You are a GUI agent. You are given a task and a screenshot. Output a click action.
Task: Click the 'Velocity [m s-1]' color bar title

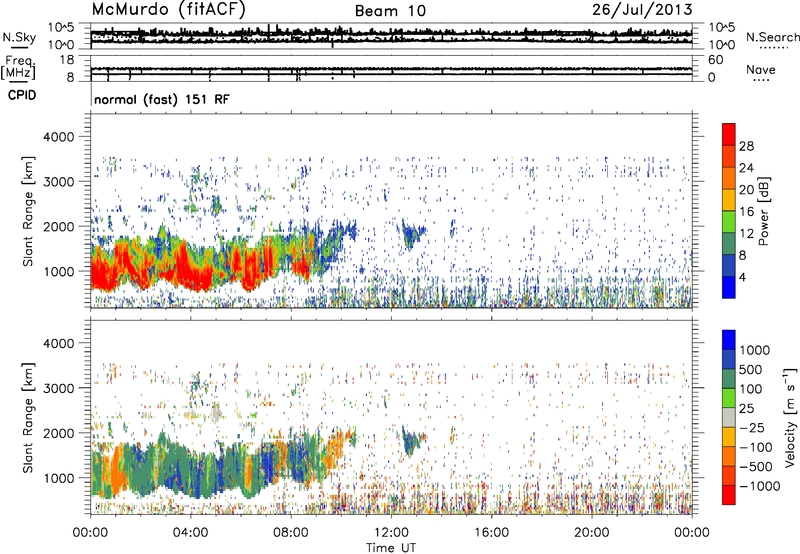coord(790,417)
